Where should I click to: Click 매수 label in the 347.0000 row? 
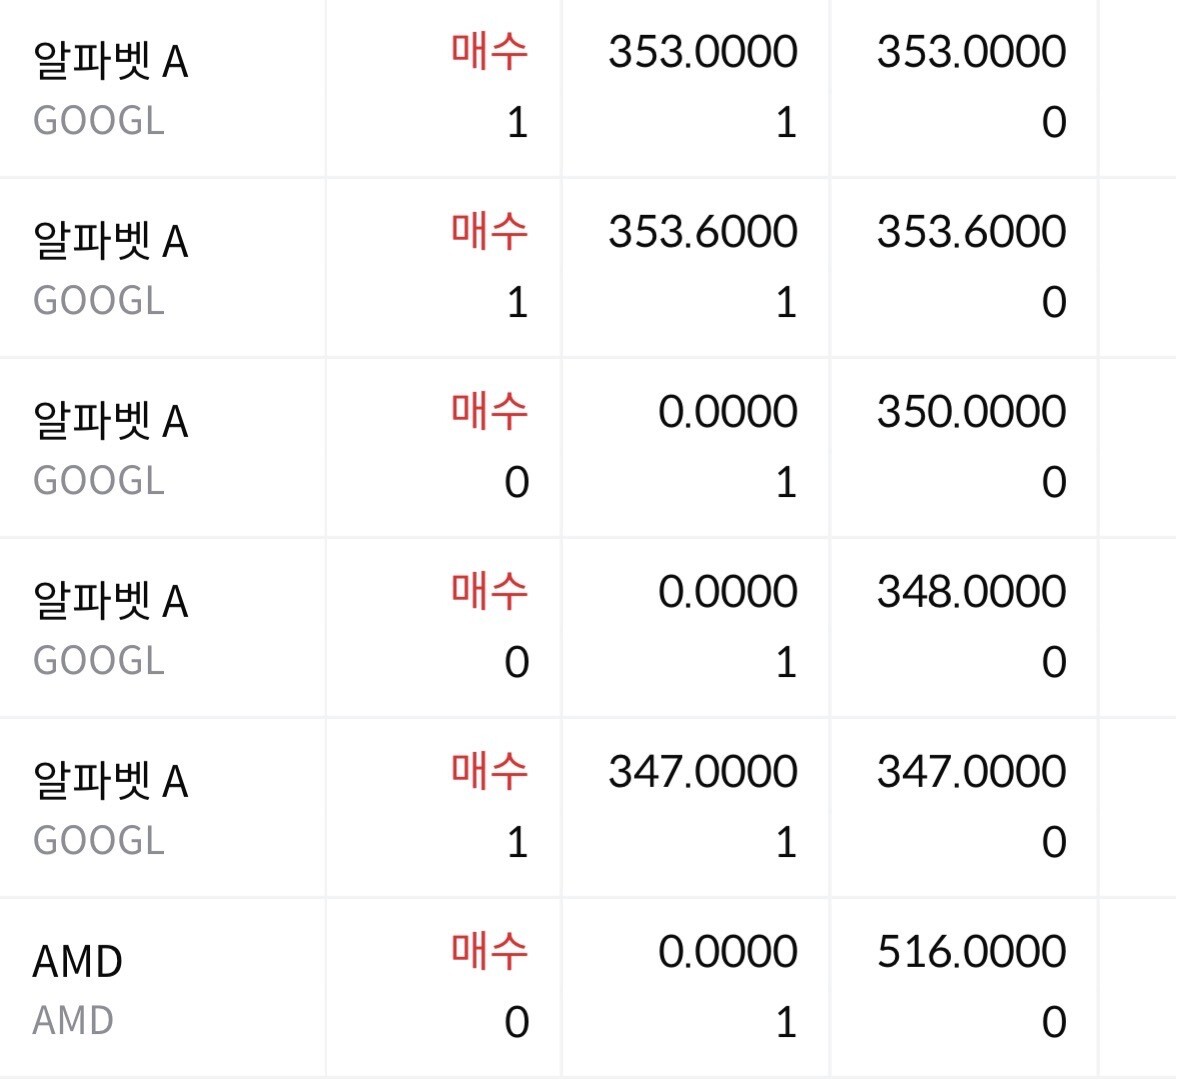[489, 771]
